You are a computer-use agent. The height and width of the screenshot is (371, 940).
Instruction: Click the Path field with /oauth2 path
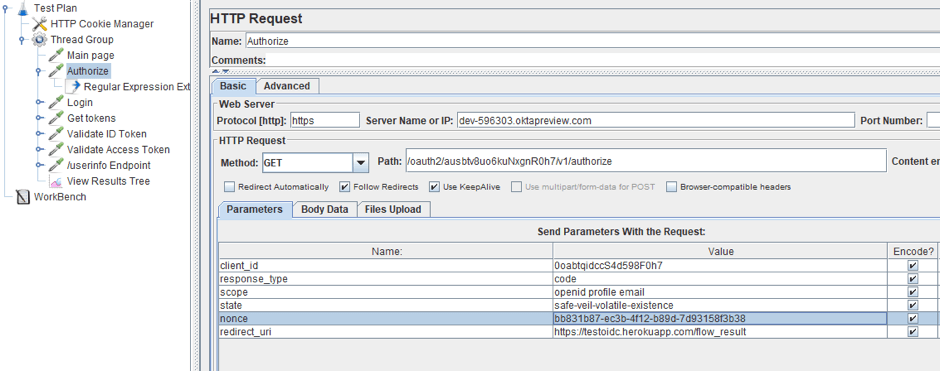click(646, 161)
